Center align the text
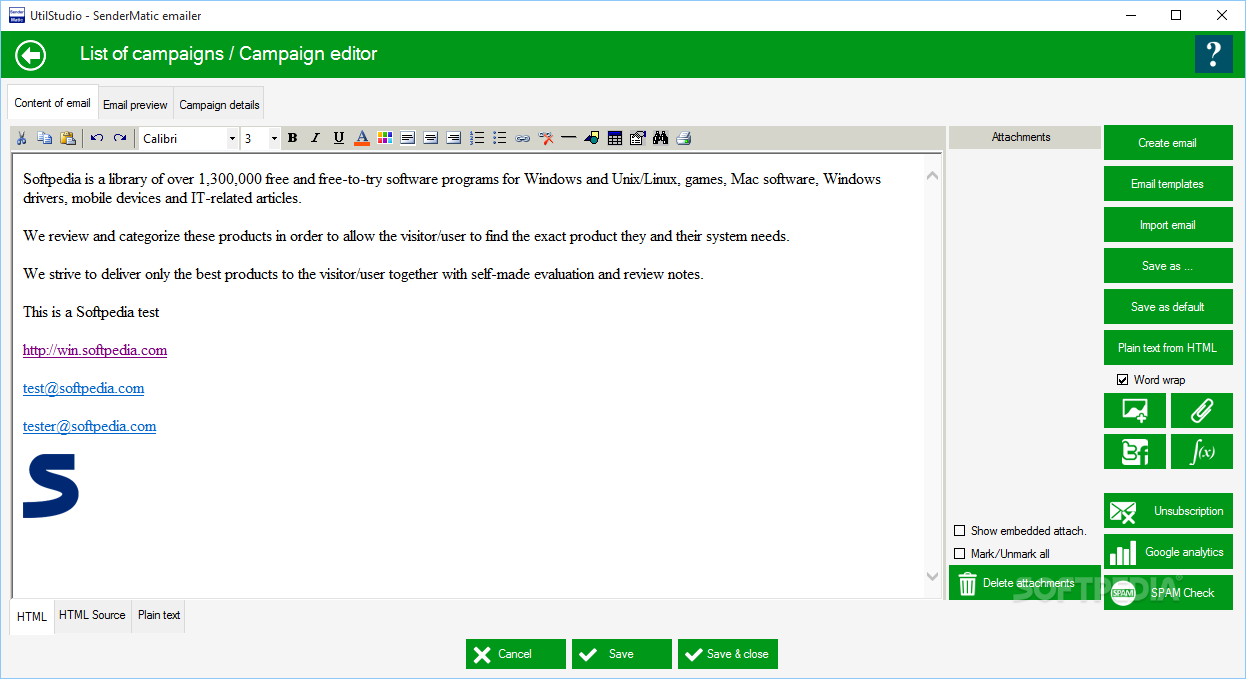 click(x=431, y=138)
